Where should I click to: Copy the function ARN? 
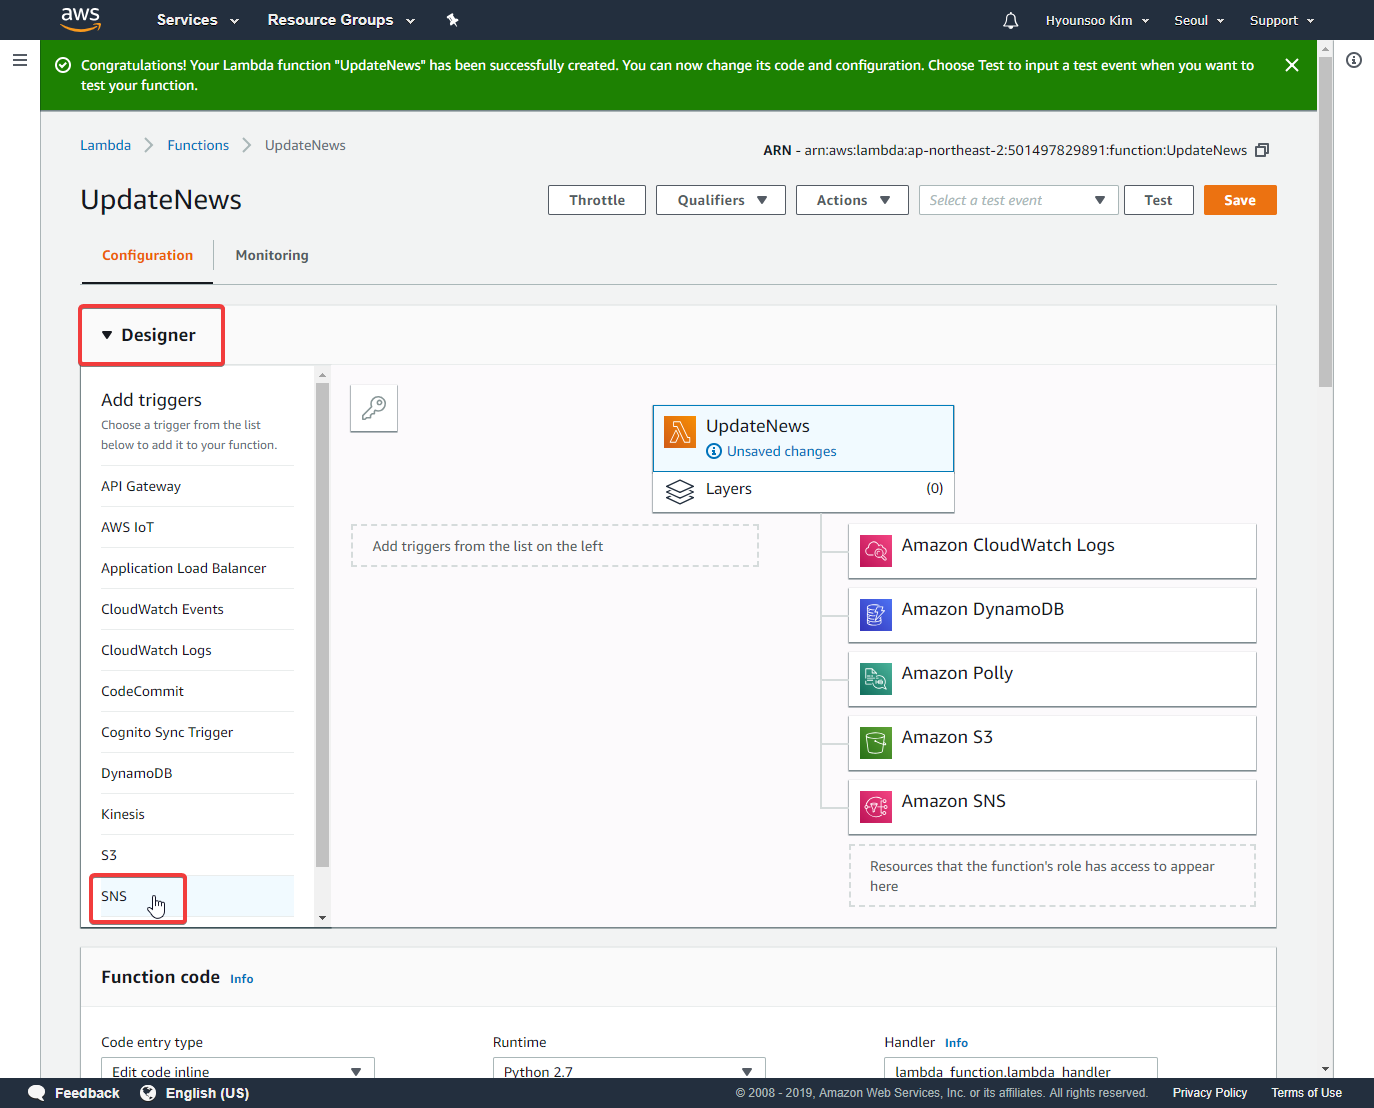pyautogui.click(x=1262, y=150)
